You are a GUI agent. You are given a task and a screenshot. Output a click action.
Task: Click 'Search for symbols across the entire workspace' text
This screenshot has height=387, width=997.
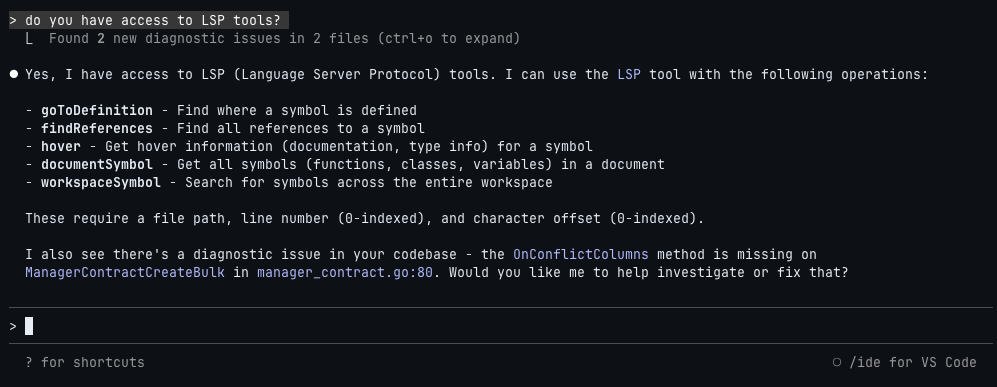click(x=369, y=182)
